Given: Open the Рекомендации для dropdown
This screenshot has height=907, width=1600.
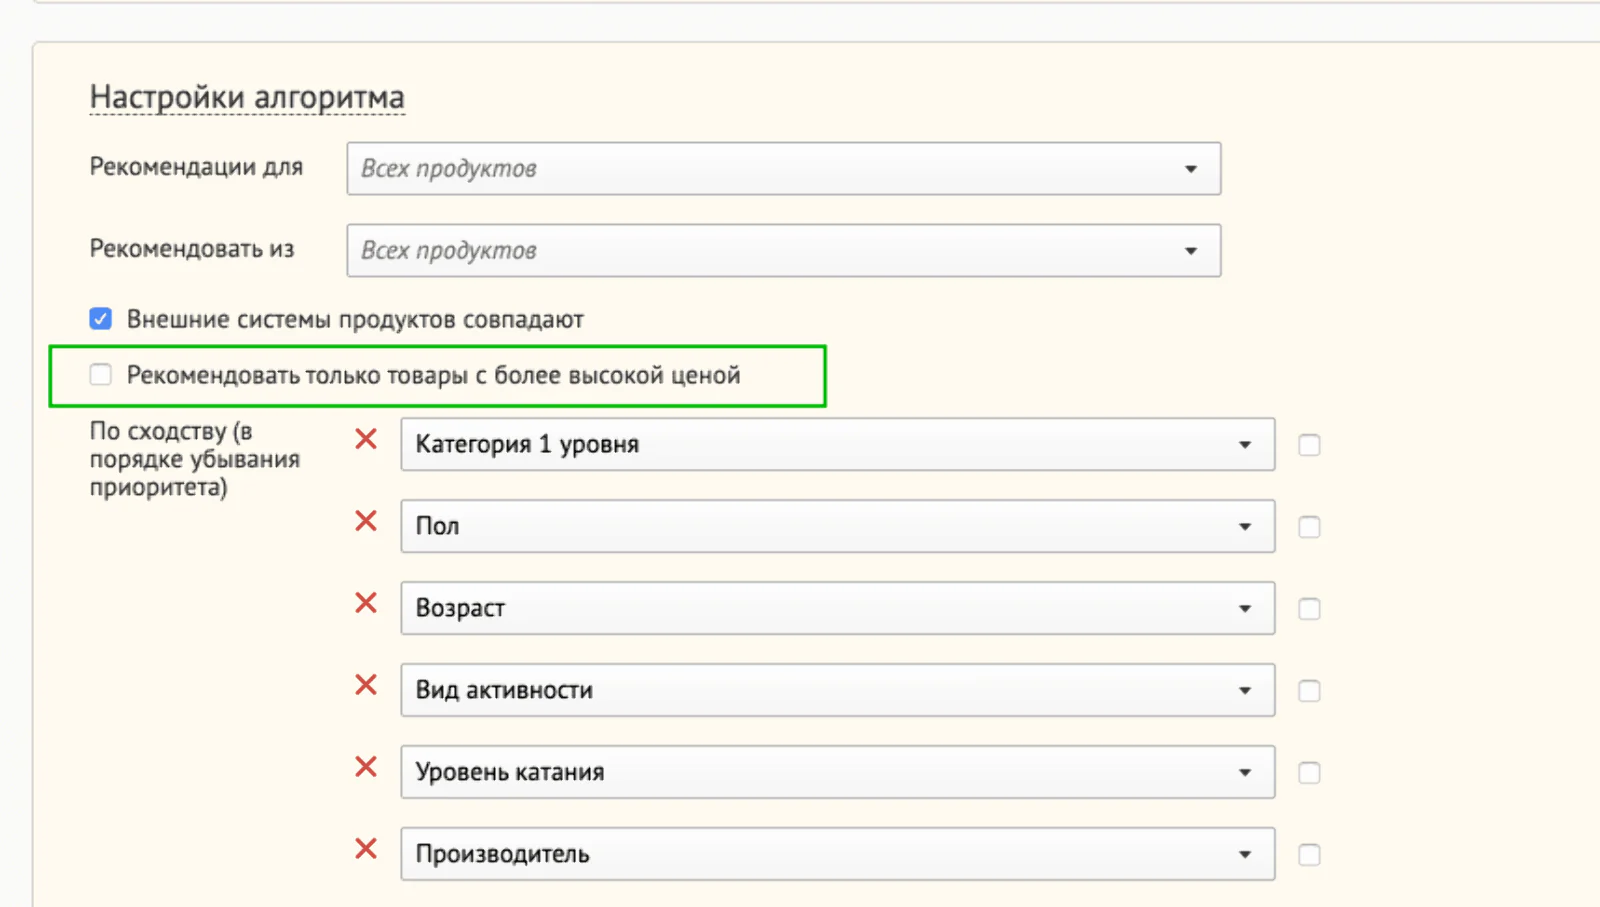Looking at the screenshot, I should 783,169.
